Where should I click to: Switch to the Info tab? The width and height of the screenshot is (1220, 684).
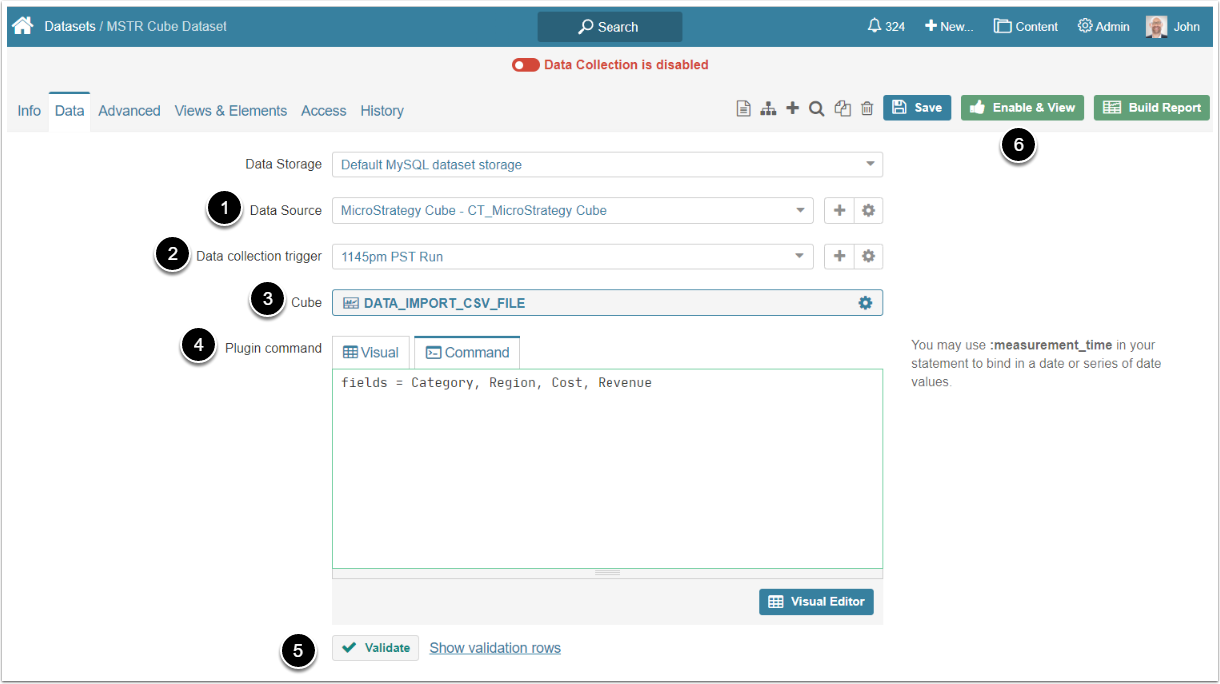coord(29,111)
